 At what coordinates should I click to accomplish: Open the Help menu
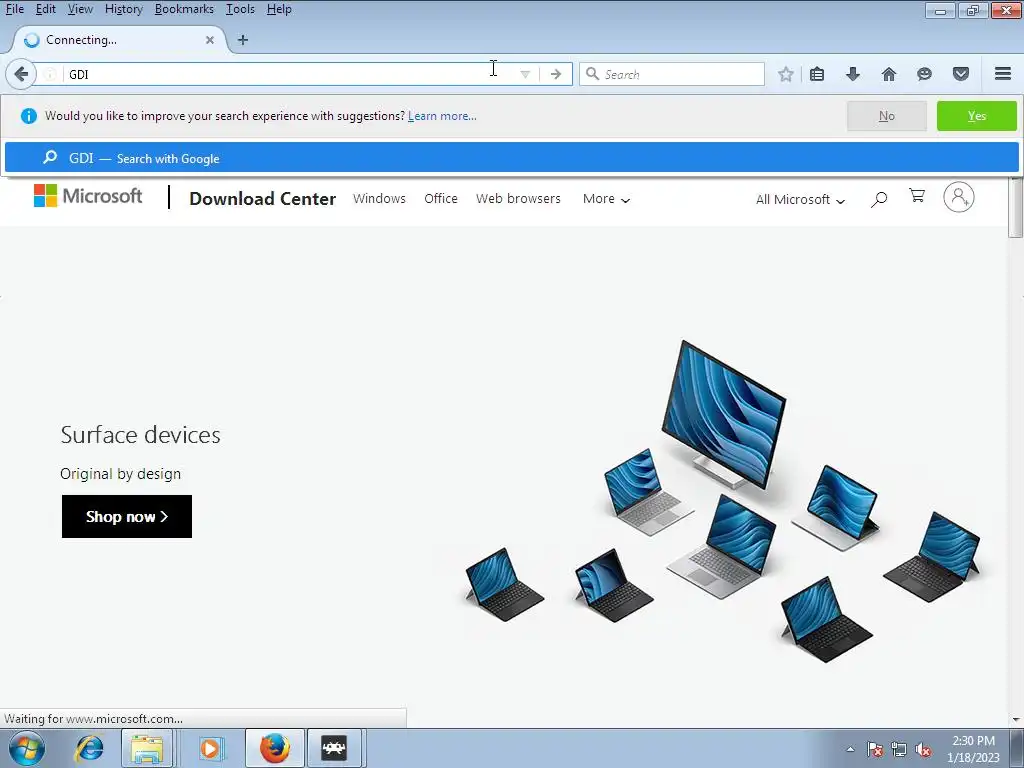click(279, 9)
